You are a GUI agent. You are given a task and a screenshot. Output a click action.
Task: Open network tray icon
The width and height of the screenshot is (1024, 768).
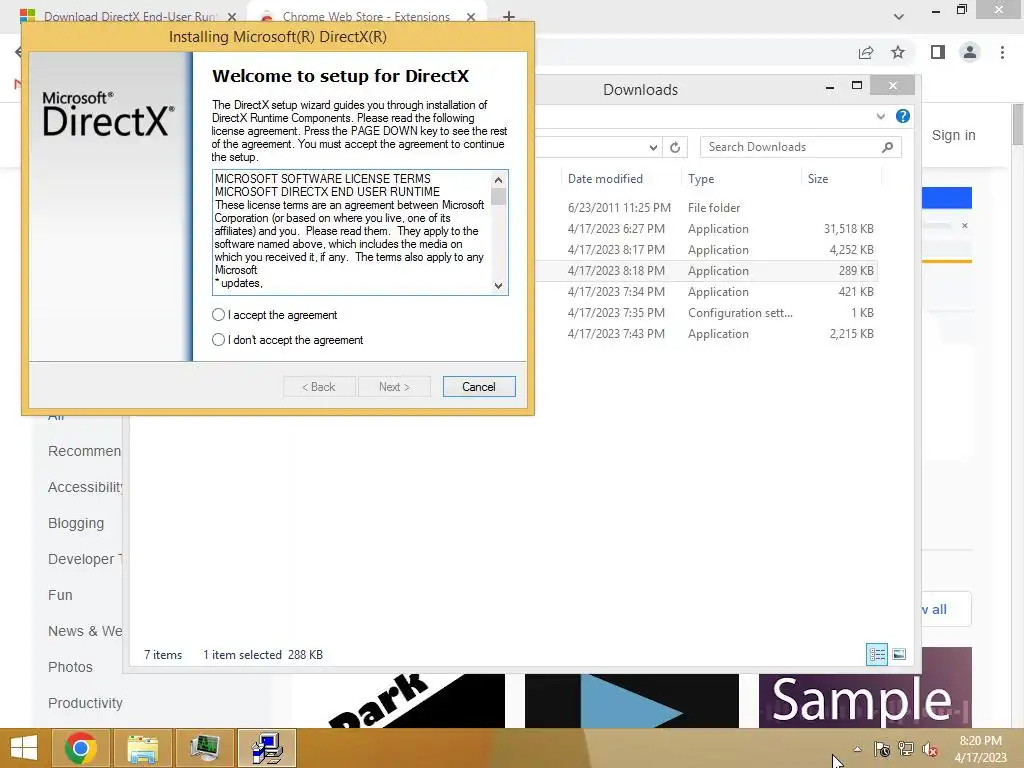906,749
